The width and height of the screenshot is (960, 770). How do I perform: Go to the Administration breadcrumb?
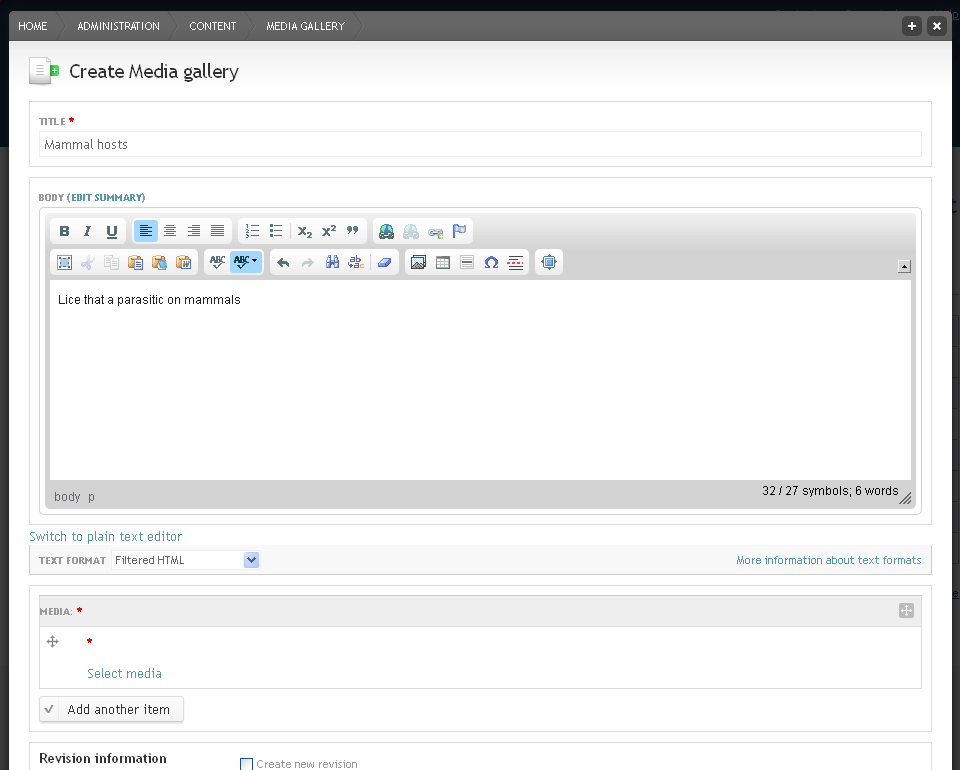click(x=118, y=26)
